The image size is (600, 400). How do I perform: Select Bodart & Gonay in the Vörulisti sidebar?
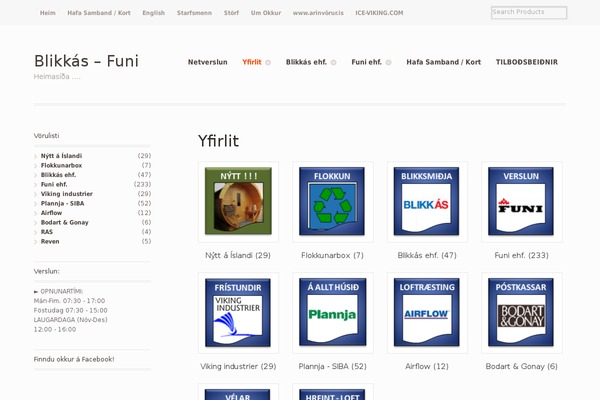pyautogui.click(x=65, y=222)
